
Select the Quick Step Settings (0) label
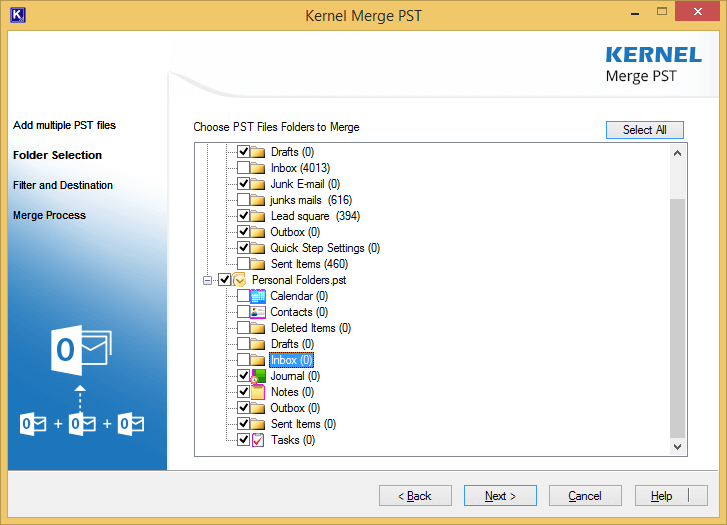coord(325,248)
